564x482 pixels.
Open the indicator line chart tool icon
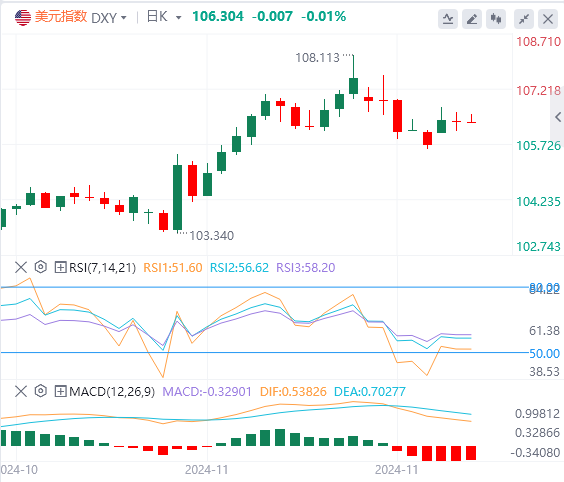448,19
